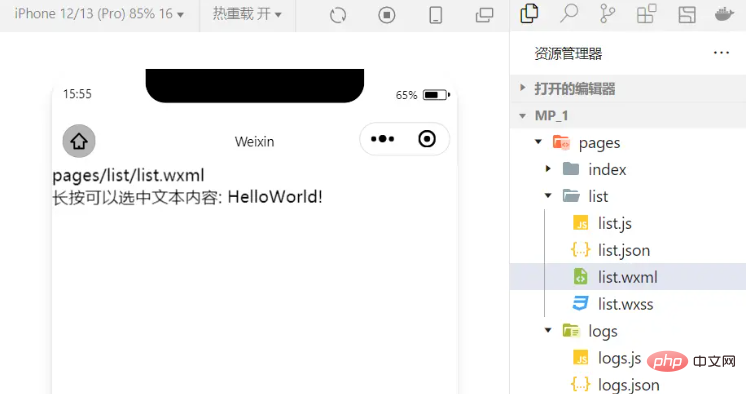
Task: Open the iPhone 12/13 device dropdown
Action: coord(99,14)
